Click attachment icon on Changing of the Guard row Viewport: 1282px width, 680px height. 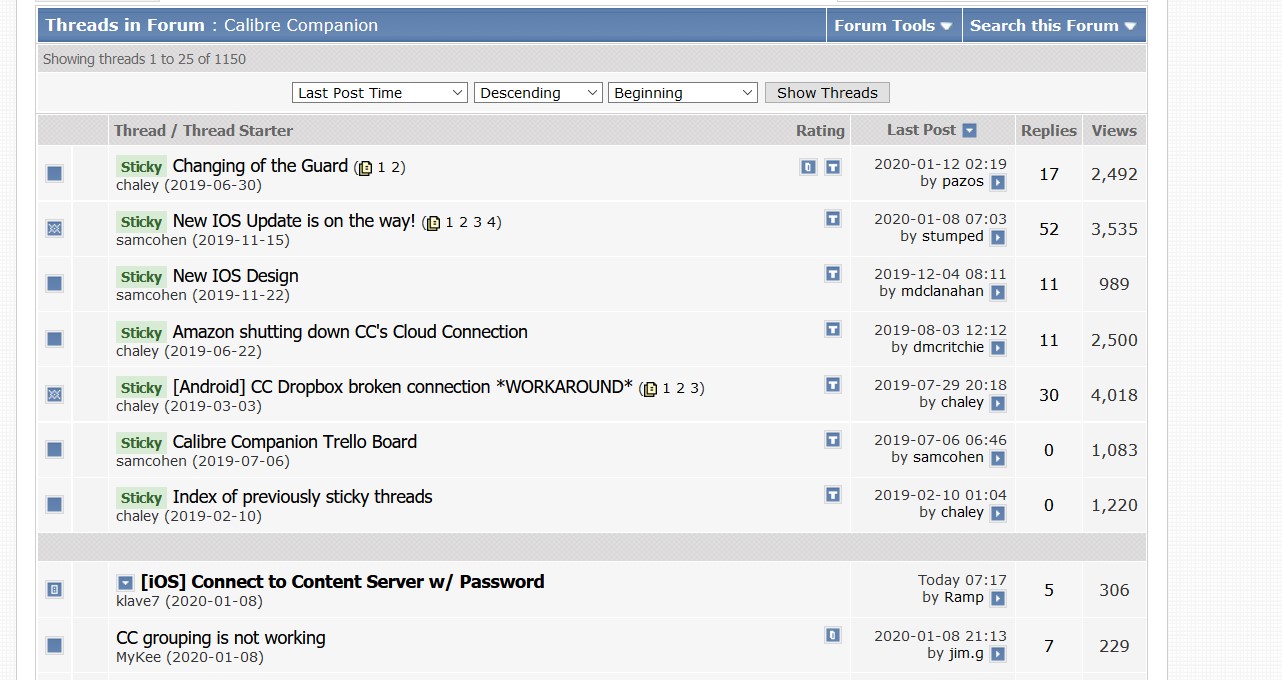click(808, 167)
